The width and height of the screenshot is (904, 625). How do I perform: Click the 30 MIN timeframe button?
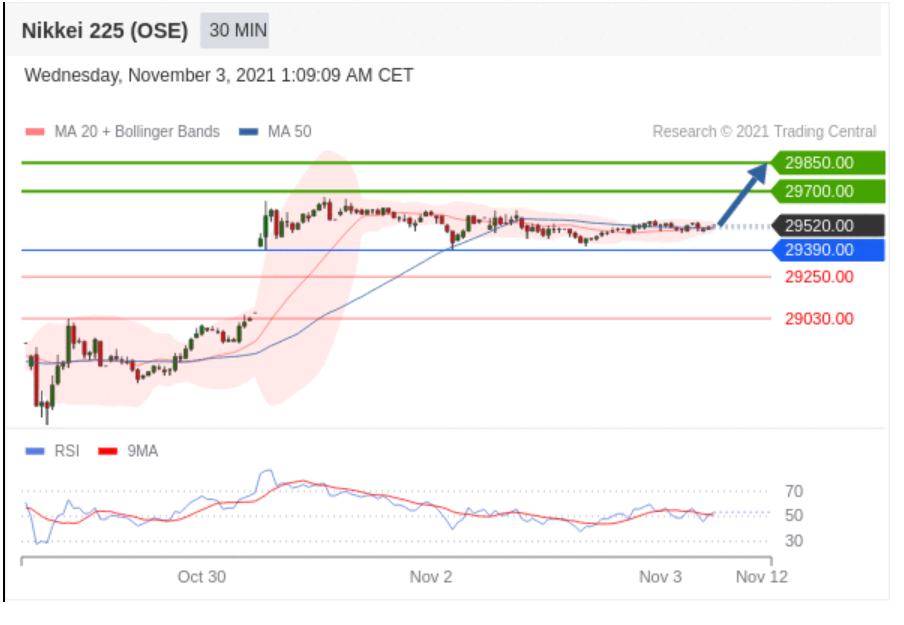point(234,30)
